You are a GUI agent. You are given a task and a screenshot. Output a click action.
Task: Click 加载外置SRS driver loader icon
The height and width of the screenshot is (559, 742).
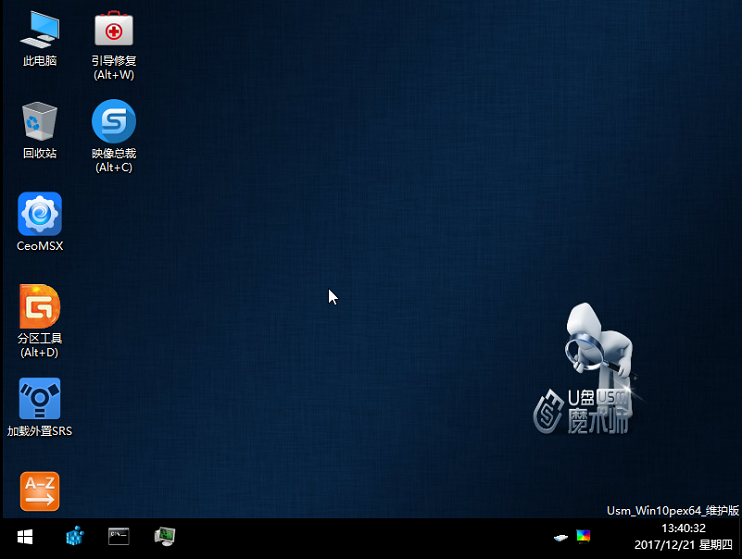tap(40, 398)
